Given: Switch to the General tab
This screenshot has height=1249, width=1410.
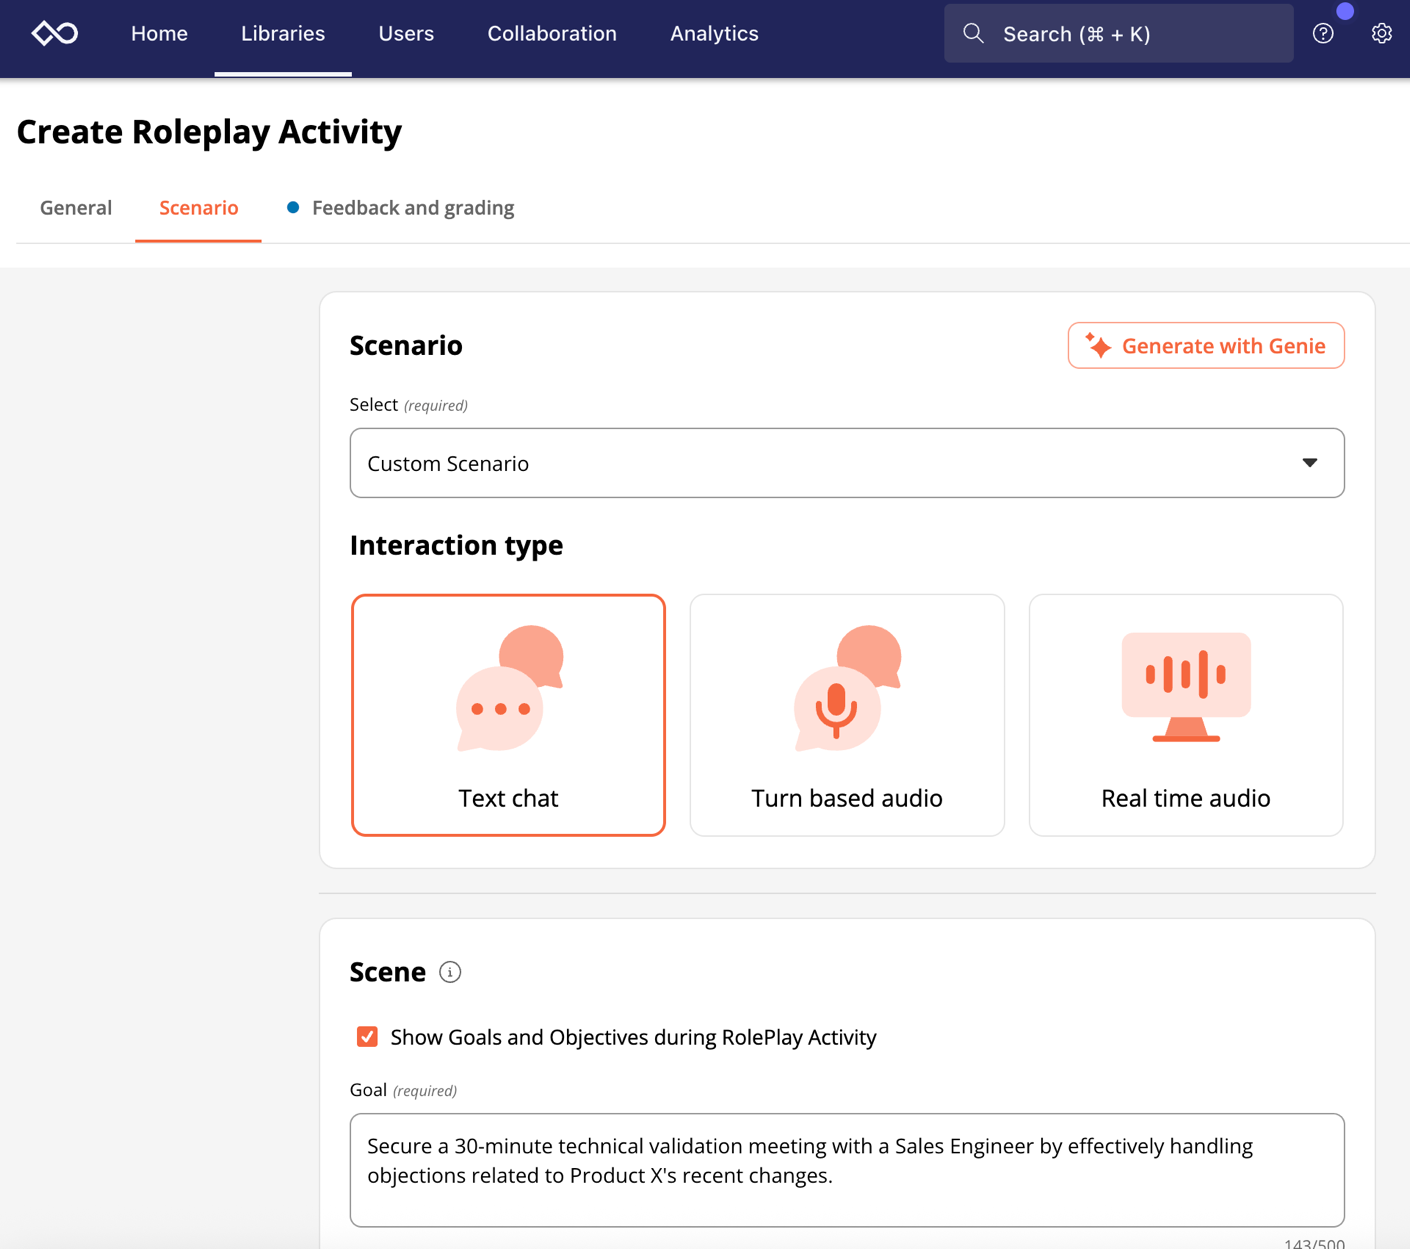Looking at the screenshot, I should (x=76, y=208).
